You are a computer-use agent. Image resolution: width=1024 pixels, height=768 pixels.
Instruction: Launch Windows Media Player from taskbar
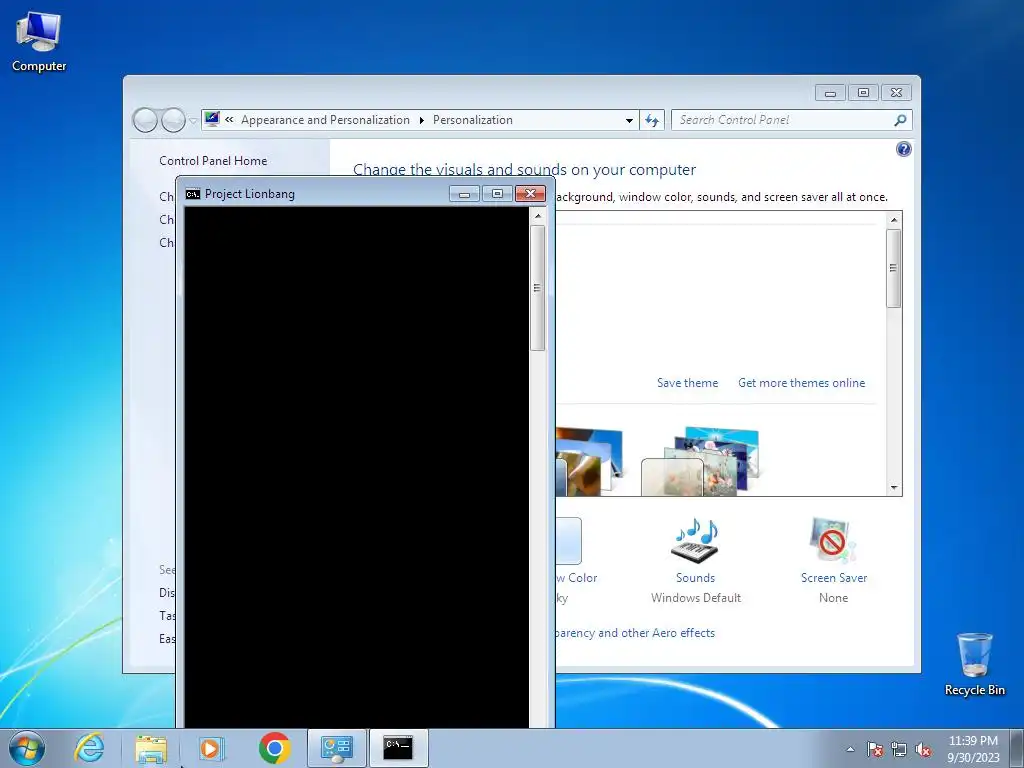[x=212, y=748]
